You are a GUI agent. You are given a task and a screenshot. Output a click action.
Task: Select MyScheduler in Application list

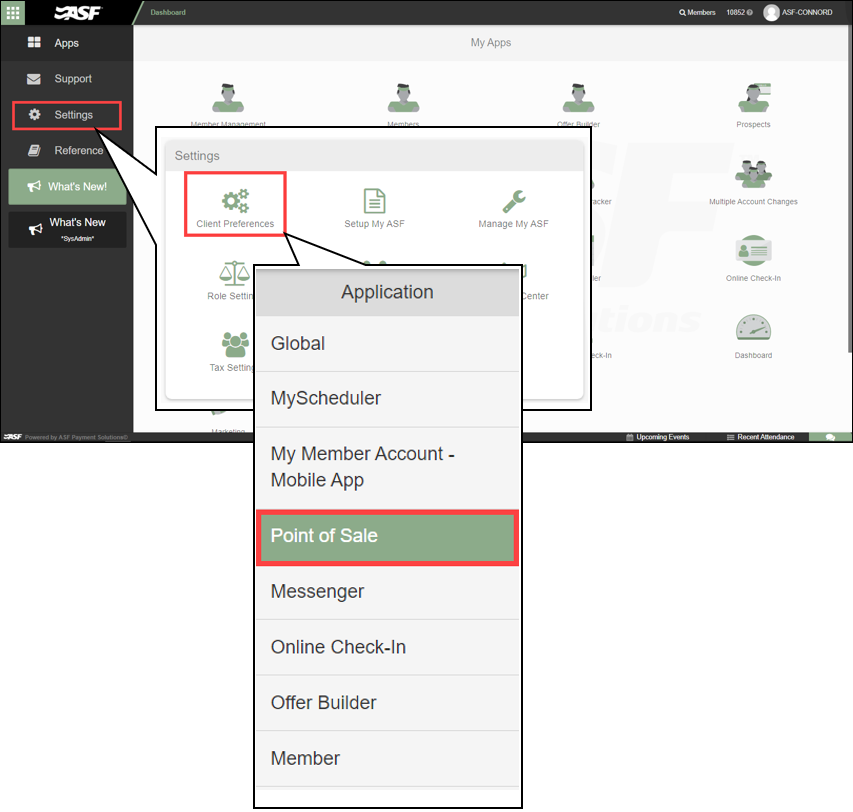click(x=387, y=399)
